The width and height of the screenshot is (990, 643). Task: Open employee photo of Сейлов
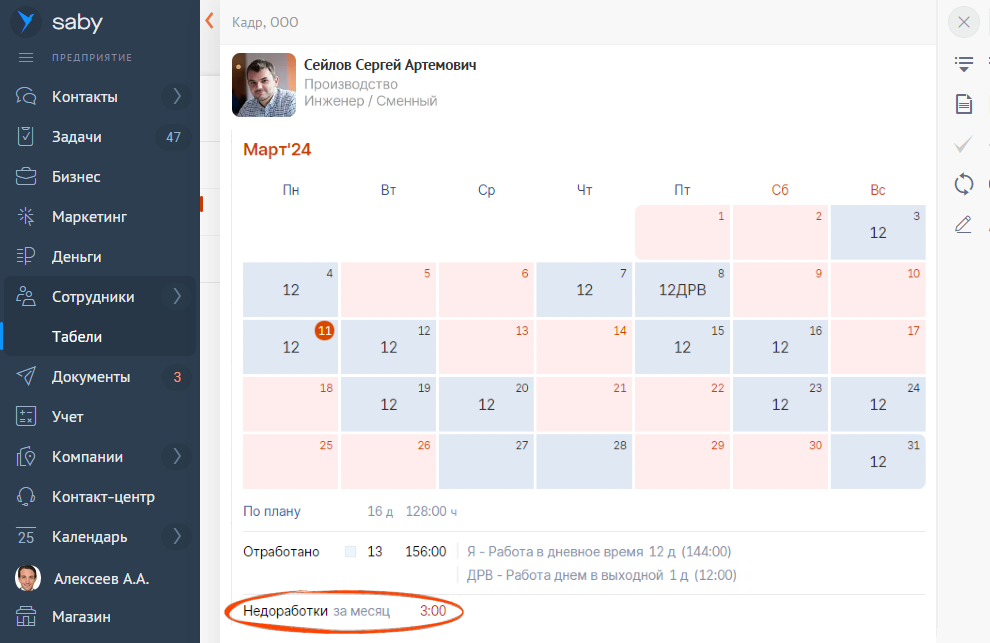[x=264, y=85]
